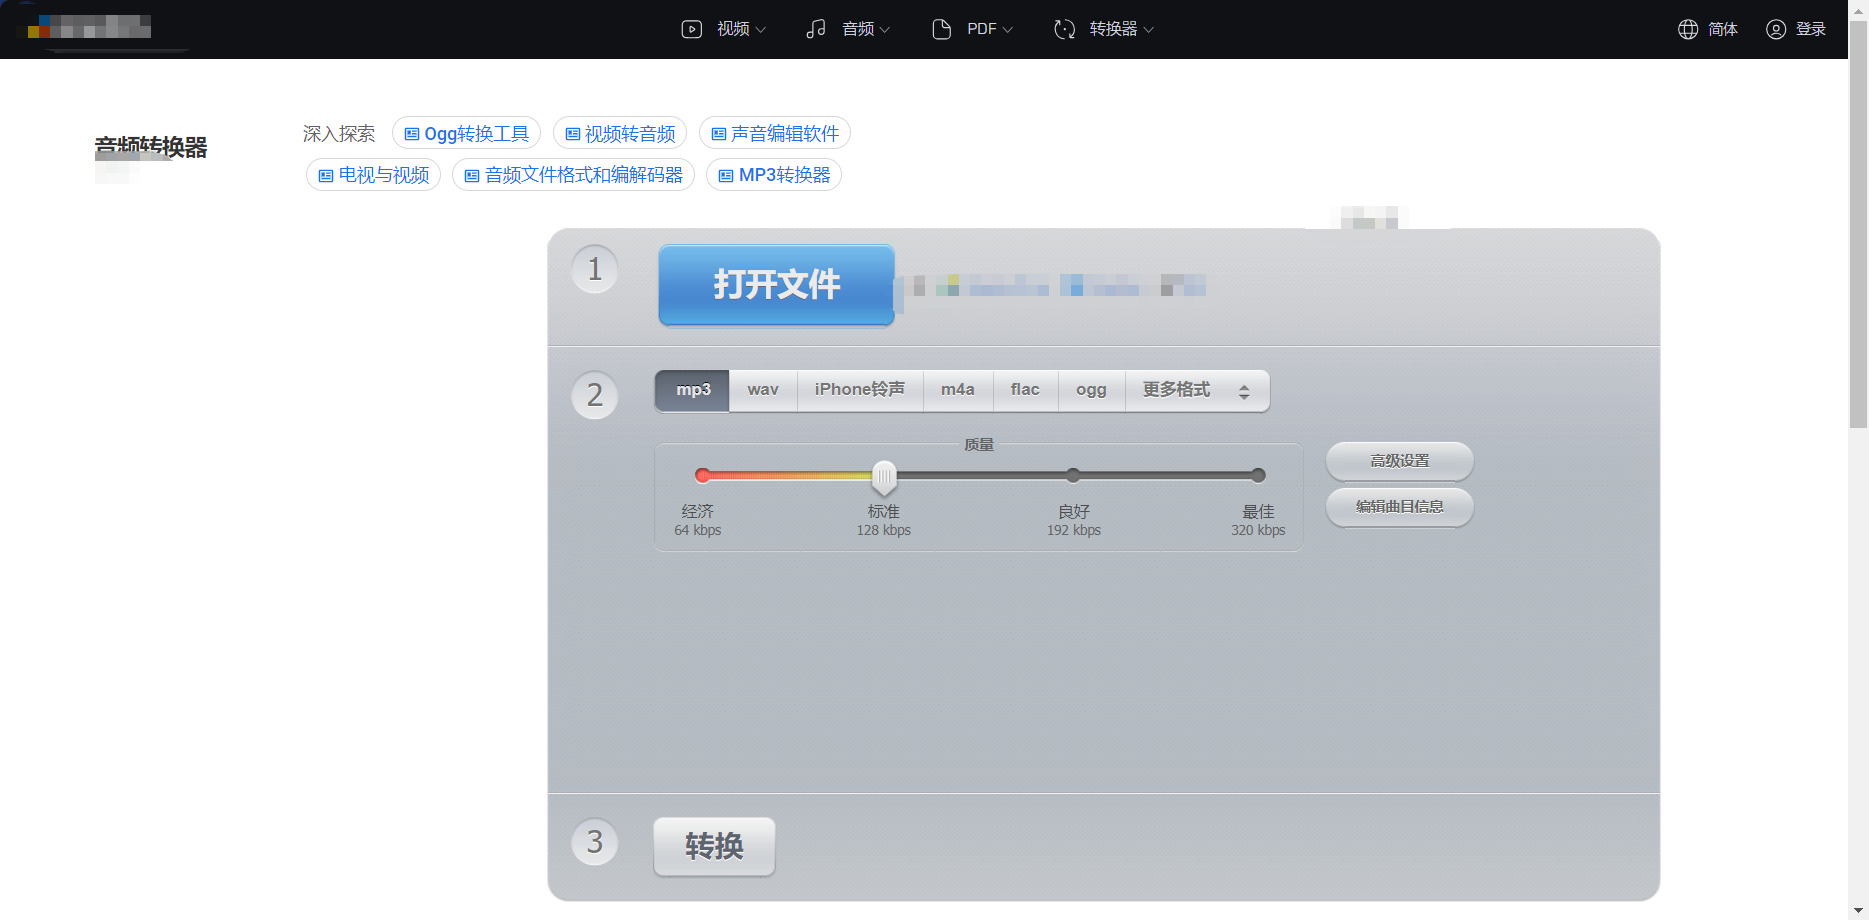1869x920 pixels.
Task: Click the video play icon in header
Action: tap(692, 29)
